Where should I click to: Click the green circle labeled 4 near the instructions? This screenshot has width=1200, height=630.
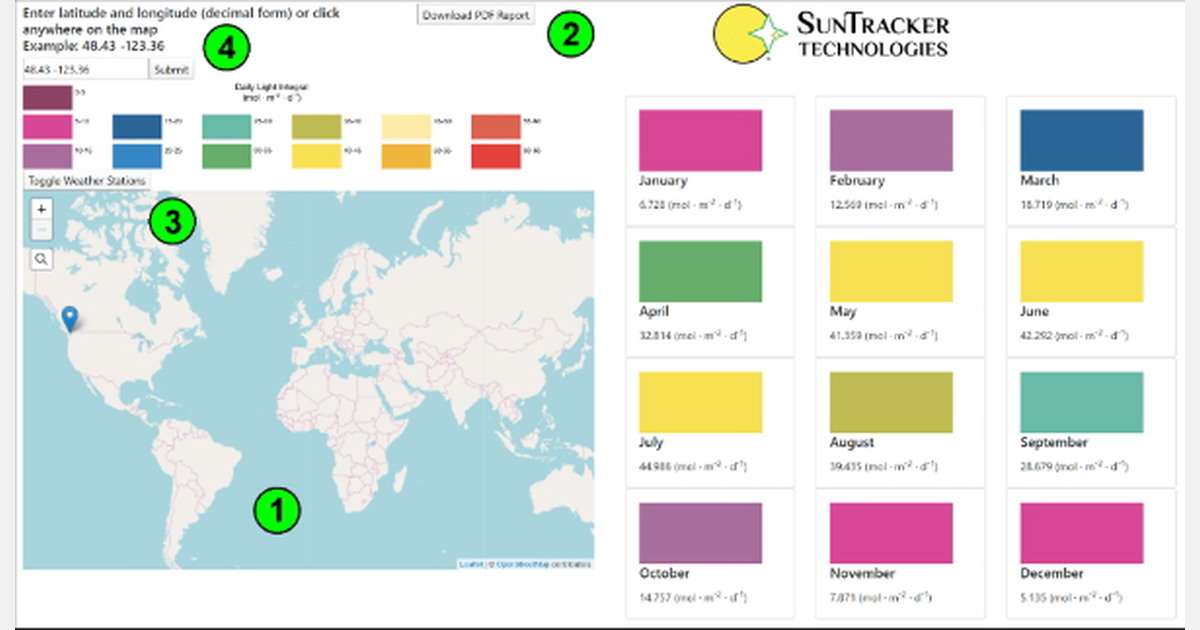tap(228, 46)
